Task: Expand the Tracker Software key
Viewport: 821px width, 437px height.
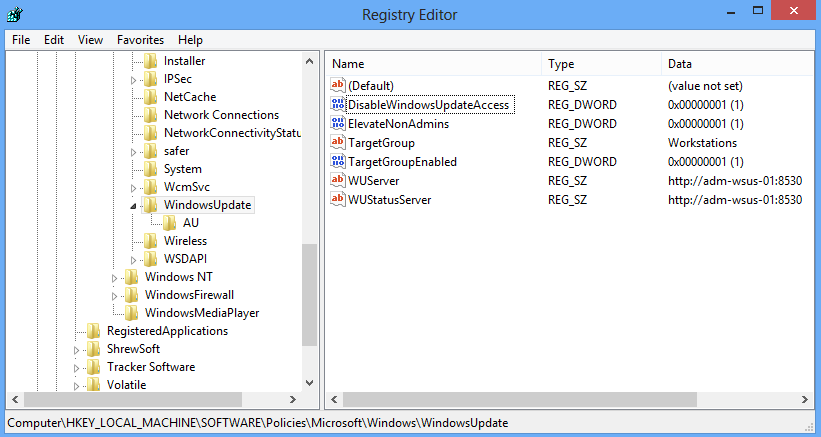Action: (x=76, y=368)
